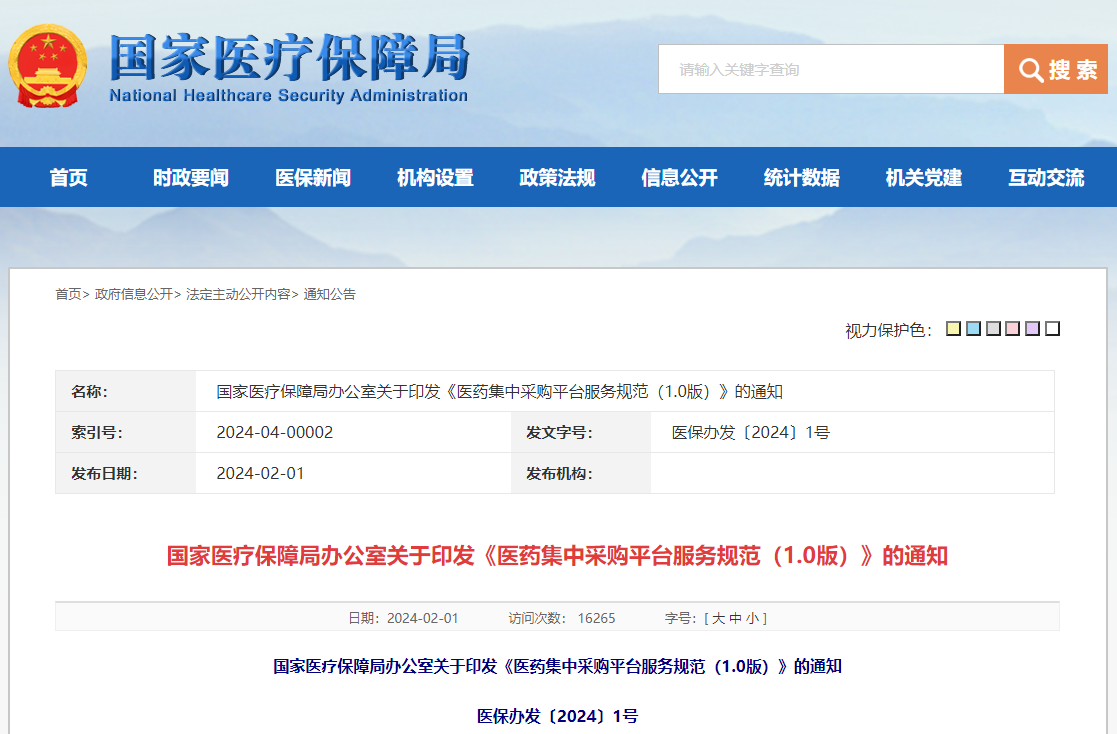Focus the keyword search input field
1117x734 pixels.
point(830,70)
